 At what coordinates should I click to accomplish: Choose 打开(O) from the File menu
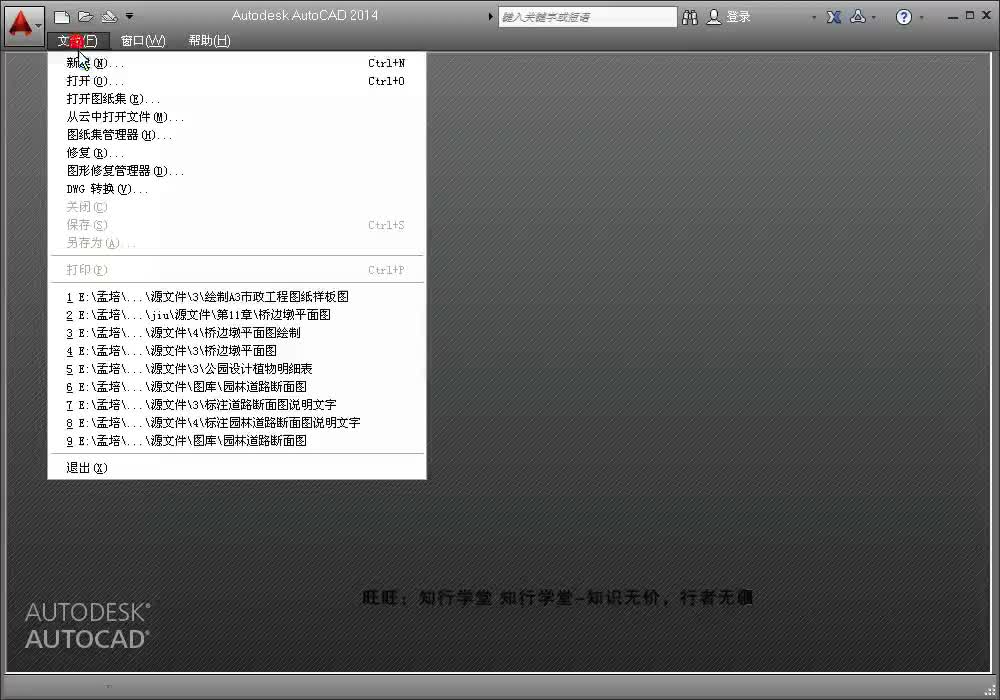[237, 81]
